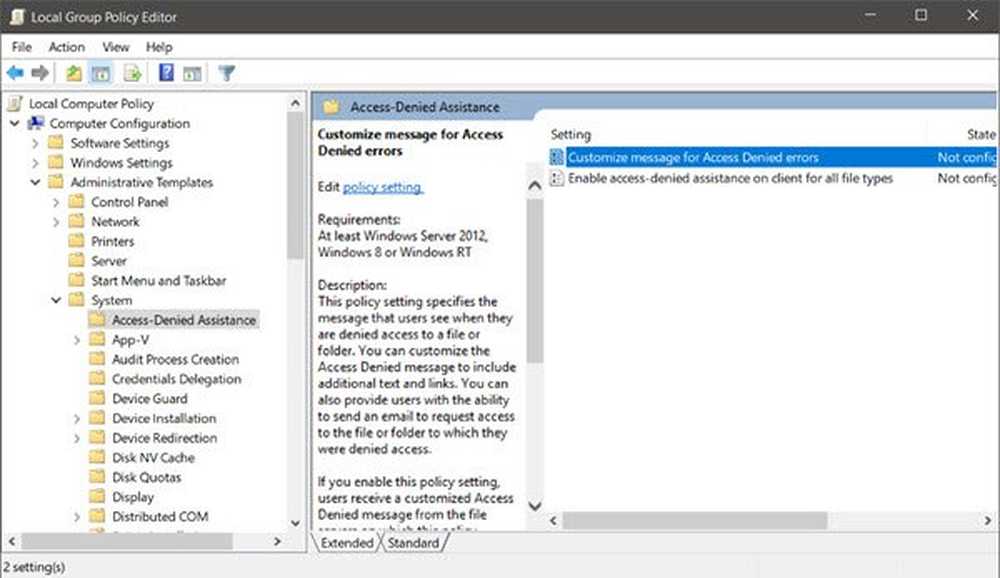This screenshot has height=578, width=1000.
Task: Open the Action menu
Action: click(66, 47)
